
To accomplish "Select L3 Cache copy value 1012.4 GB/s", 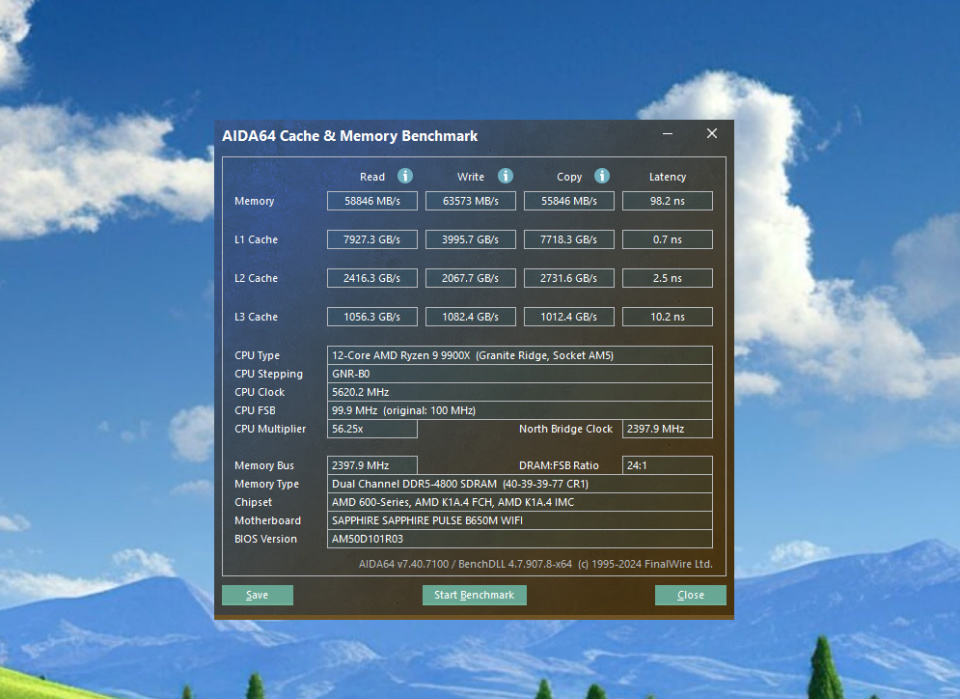I will (x=569, y=316).
